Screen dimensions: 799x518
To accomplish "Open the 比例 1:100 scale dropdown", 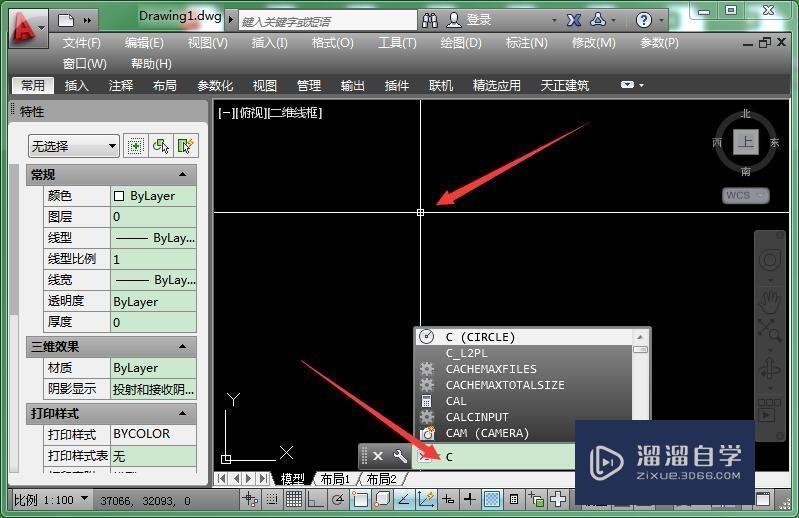I will (x=50, y=500).
